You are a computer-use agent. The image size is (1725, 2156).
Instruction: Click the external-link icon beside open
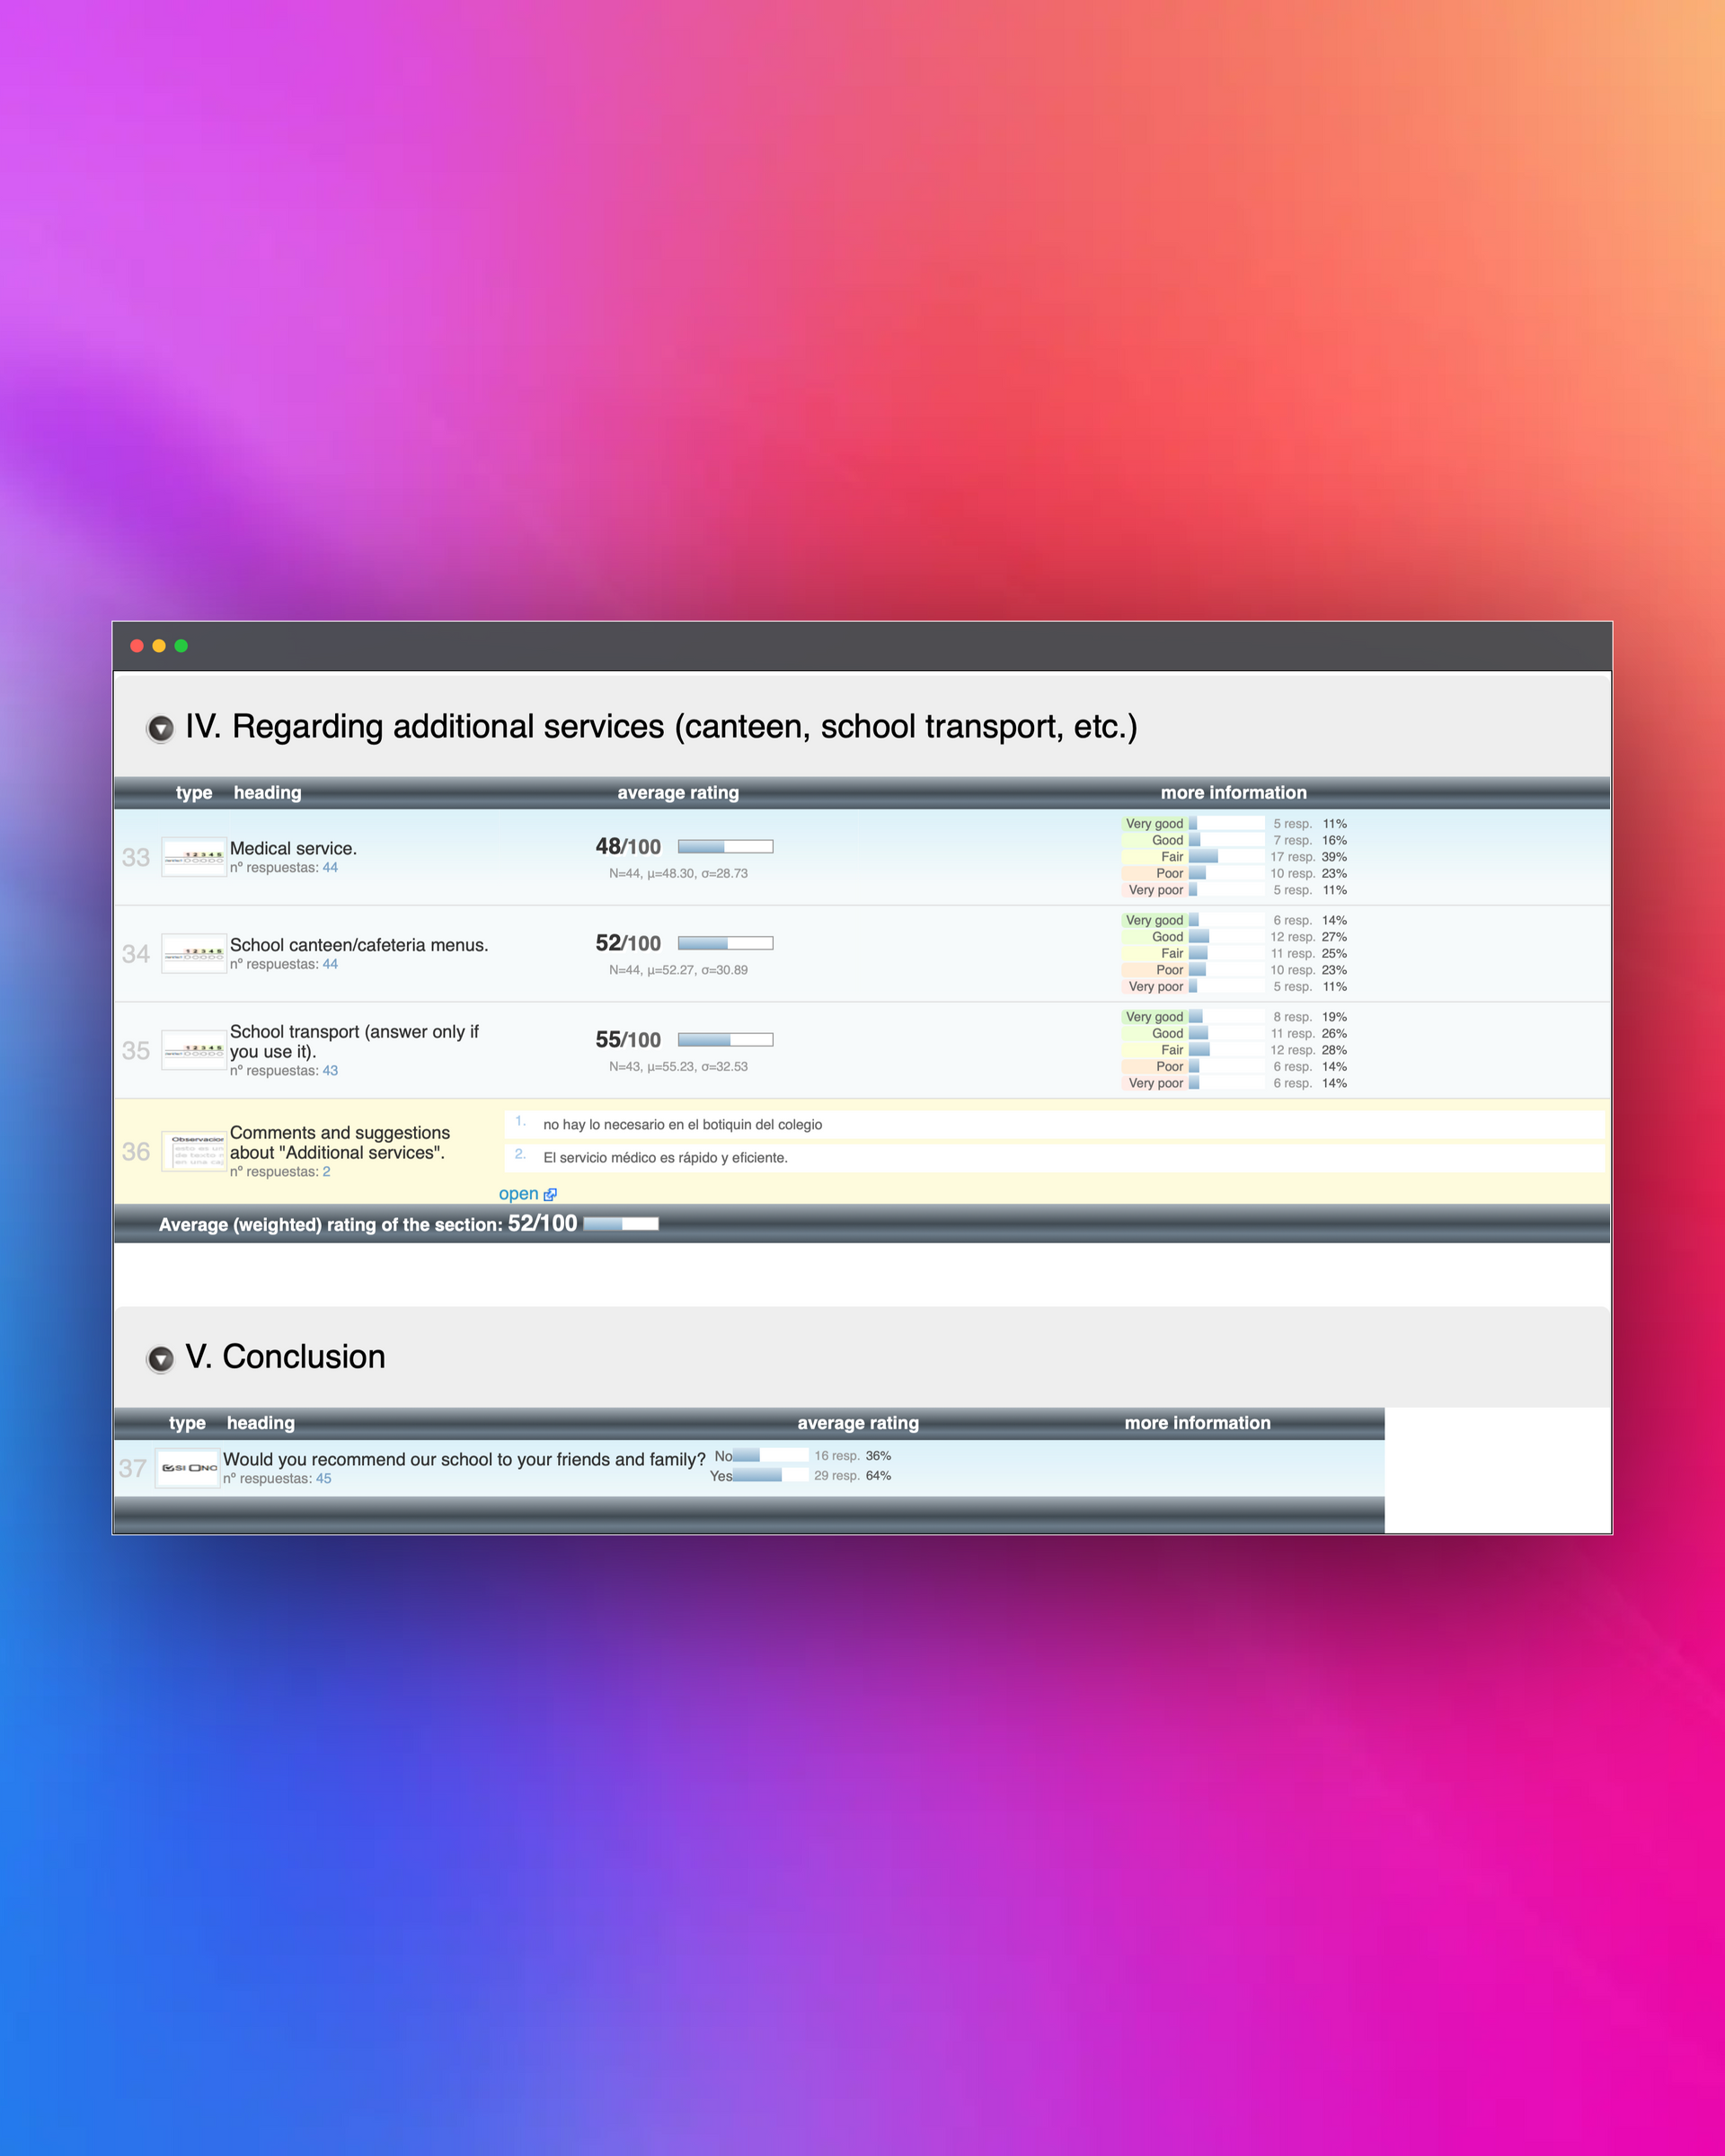click(x=550, y=1194)
